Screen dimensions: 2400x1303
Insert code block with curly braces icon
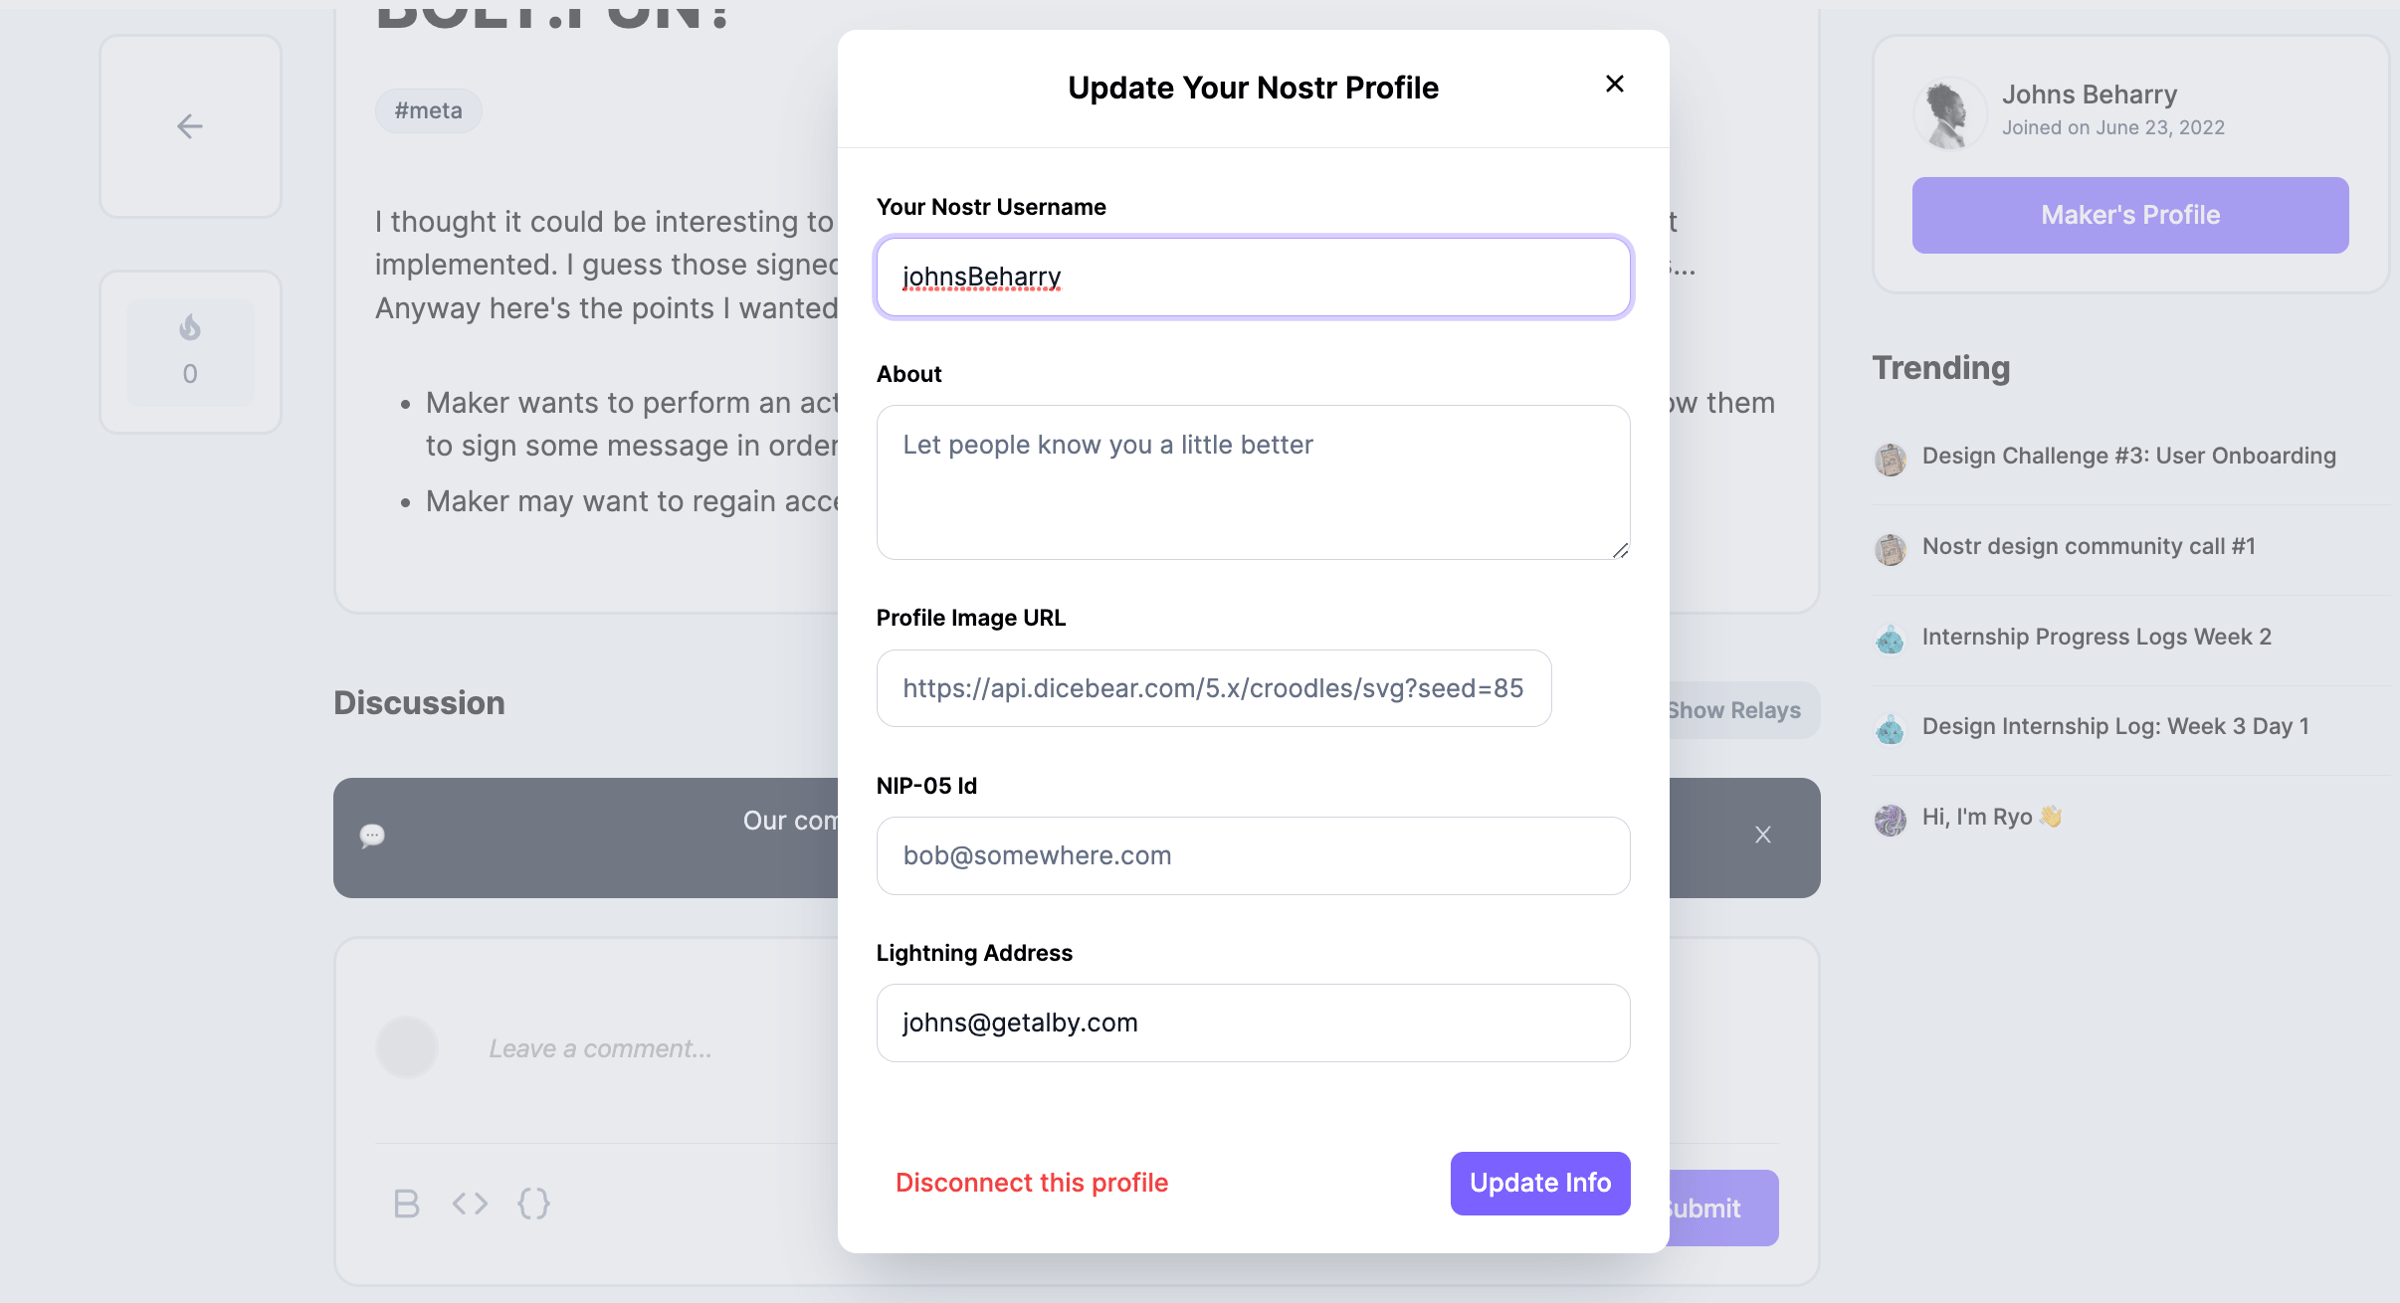534,1203
